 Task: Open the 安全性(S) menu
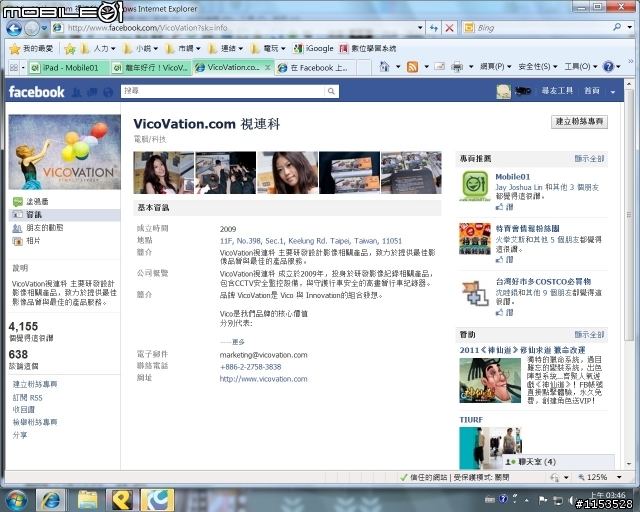(x=538, y=67)
